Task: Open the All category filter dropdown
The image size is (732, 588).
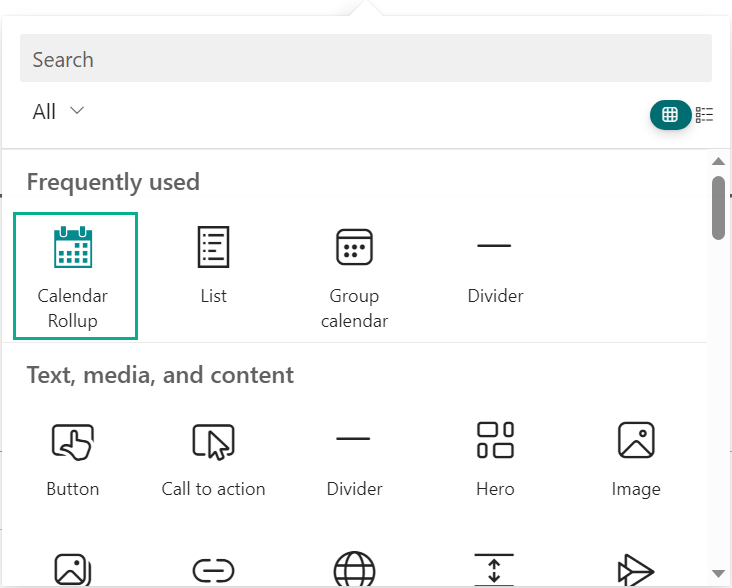Action: (x=58, y=112)
